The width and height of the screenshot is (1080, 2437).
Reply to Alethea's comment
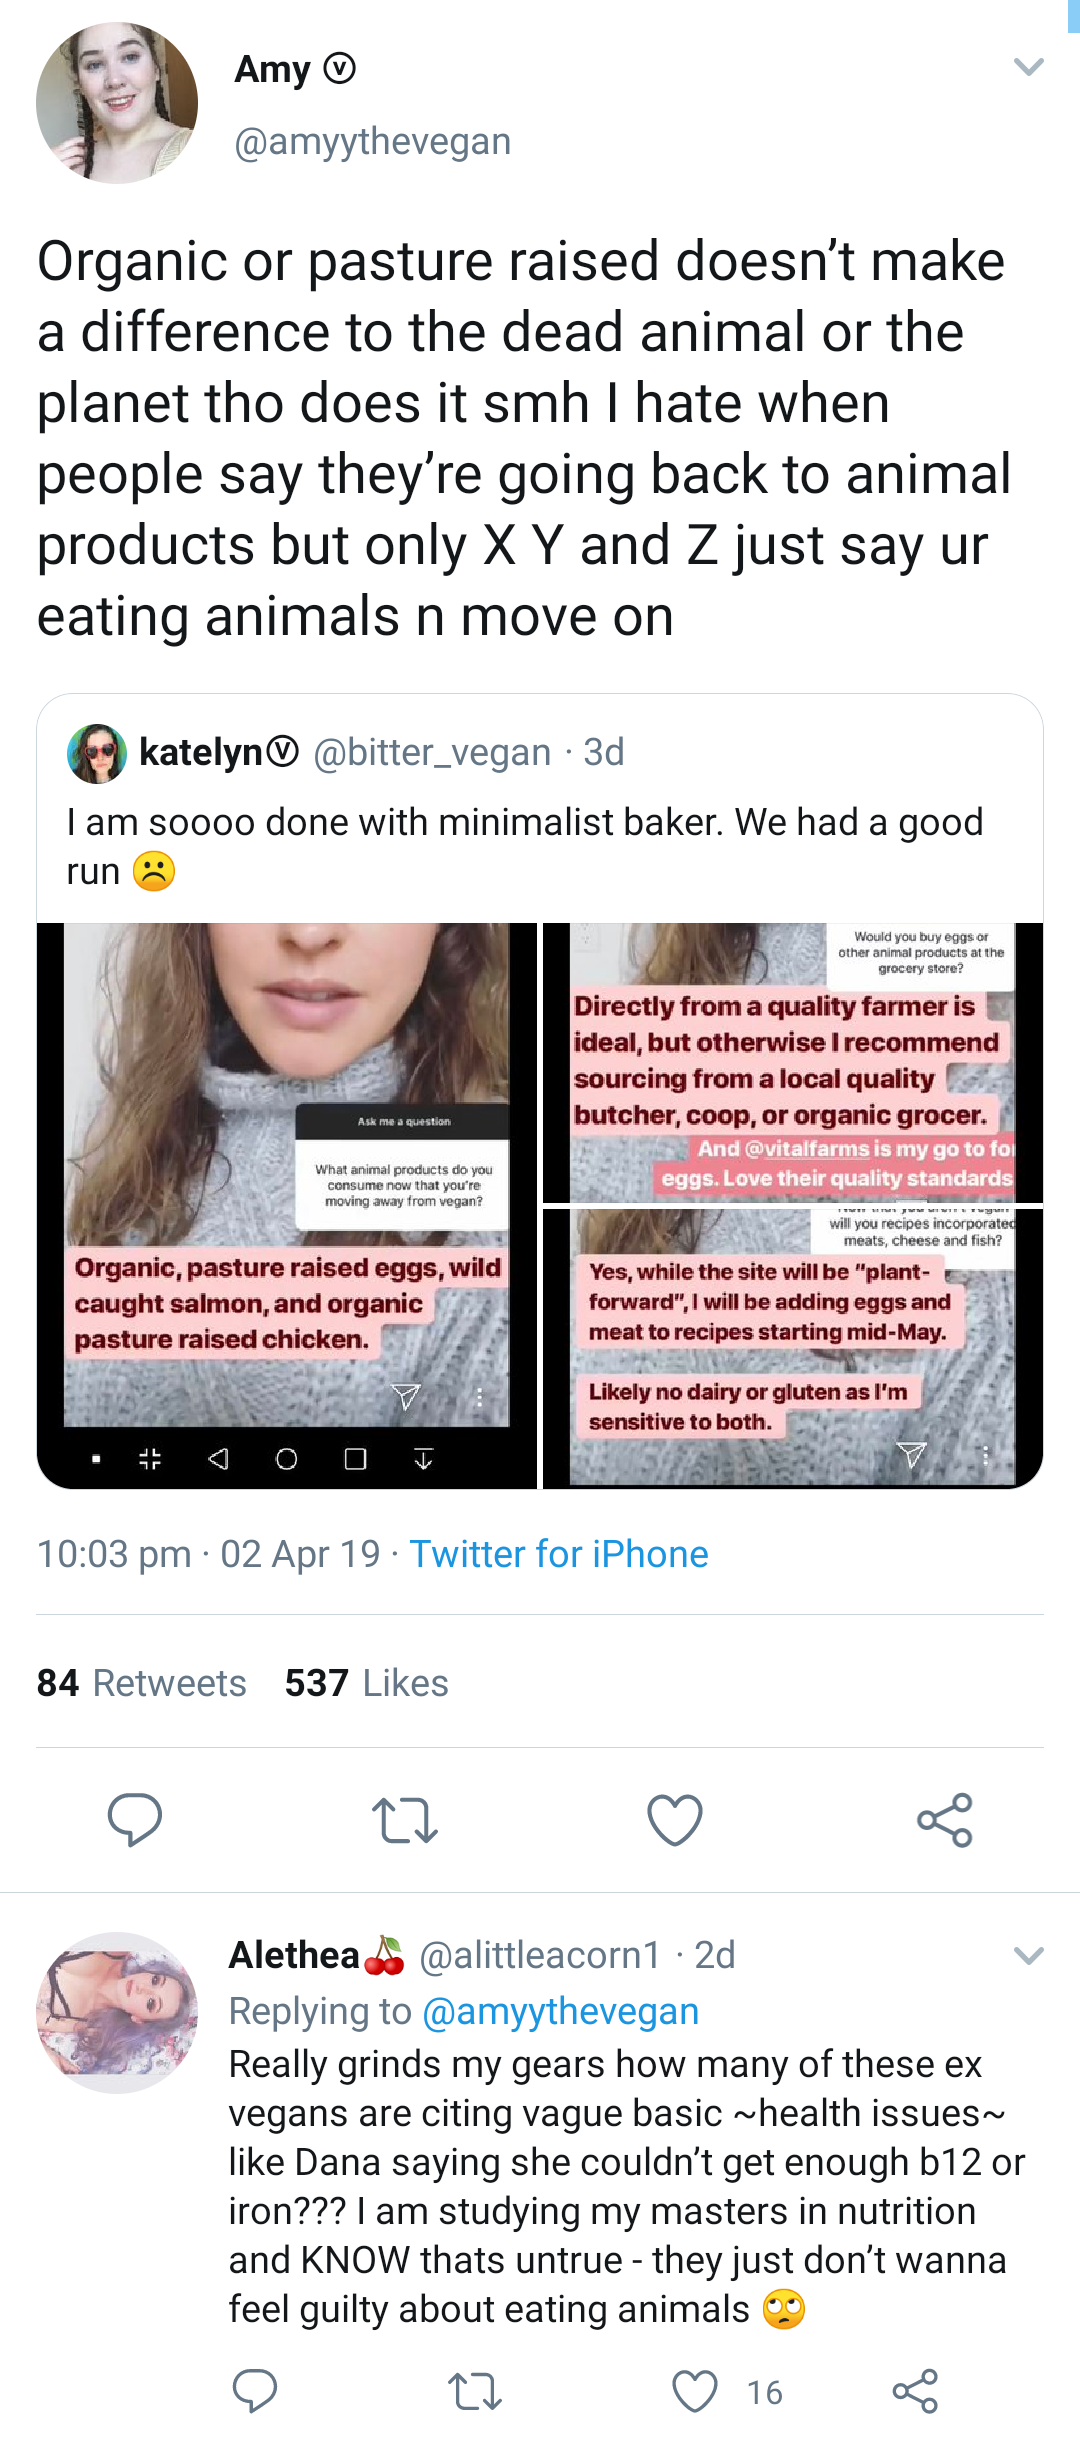[x=255, y=2391]
